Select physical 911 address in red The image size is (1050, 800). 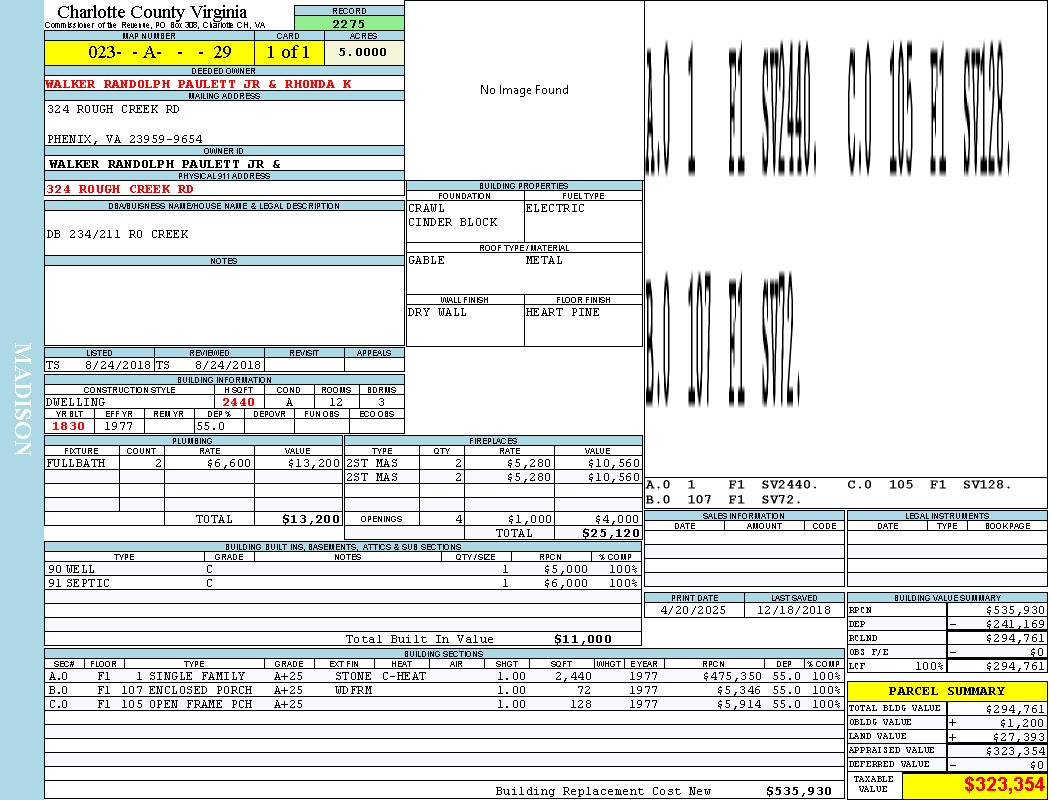(x=119, y=189)
